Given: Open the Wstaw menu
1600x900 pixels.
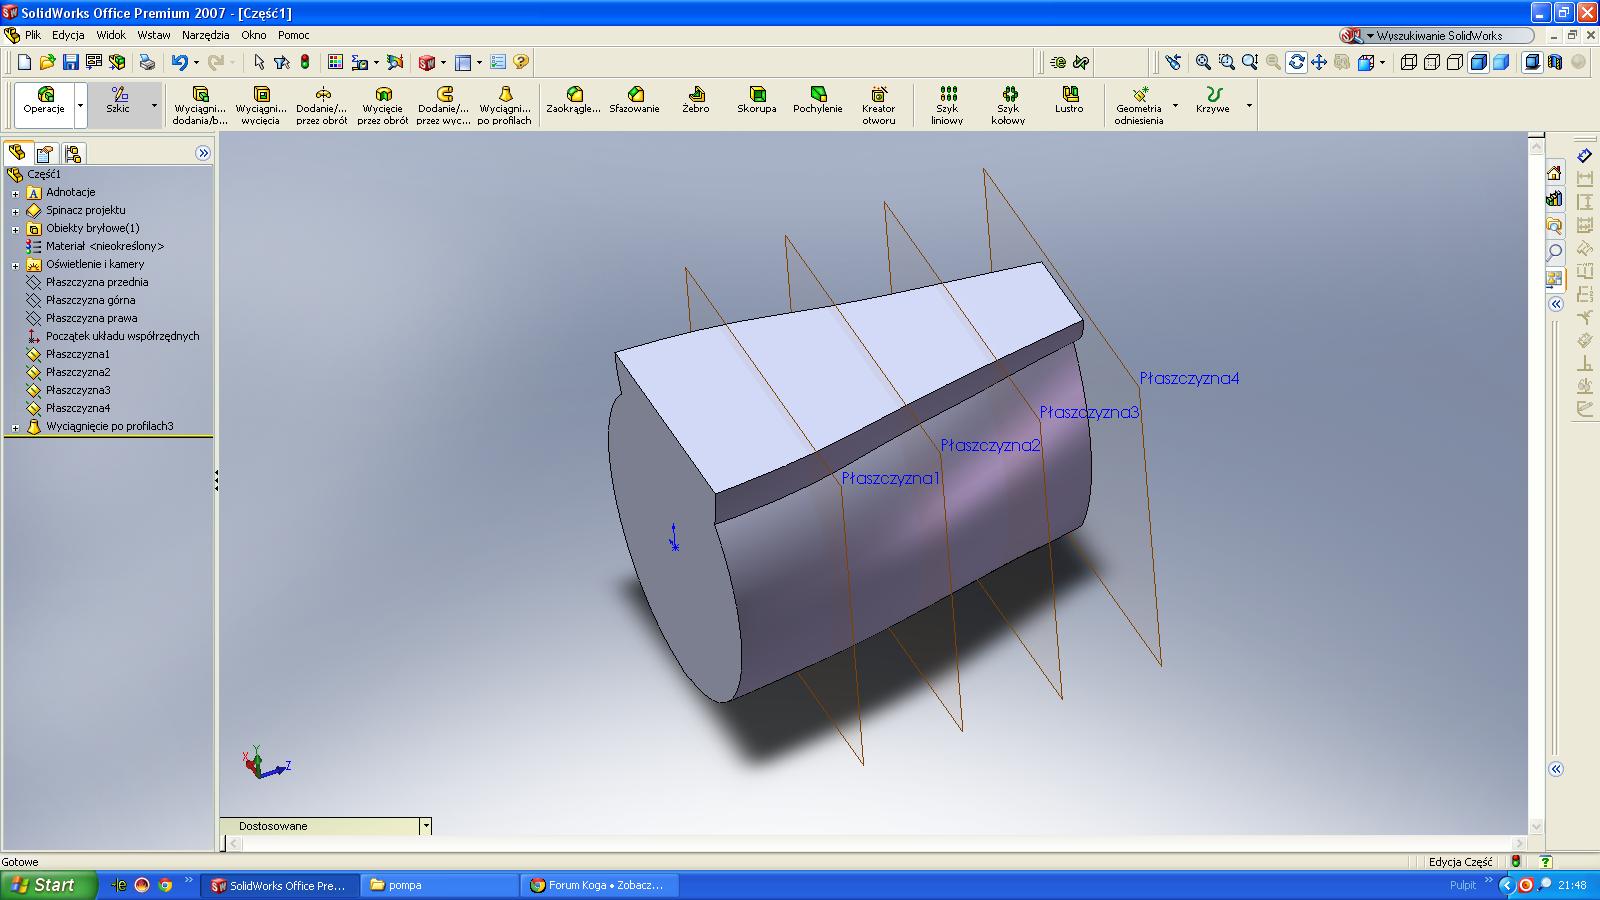Looking at the screenshot, I should pyautogui.click(x=154, y=35).
